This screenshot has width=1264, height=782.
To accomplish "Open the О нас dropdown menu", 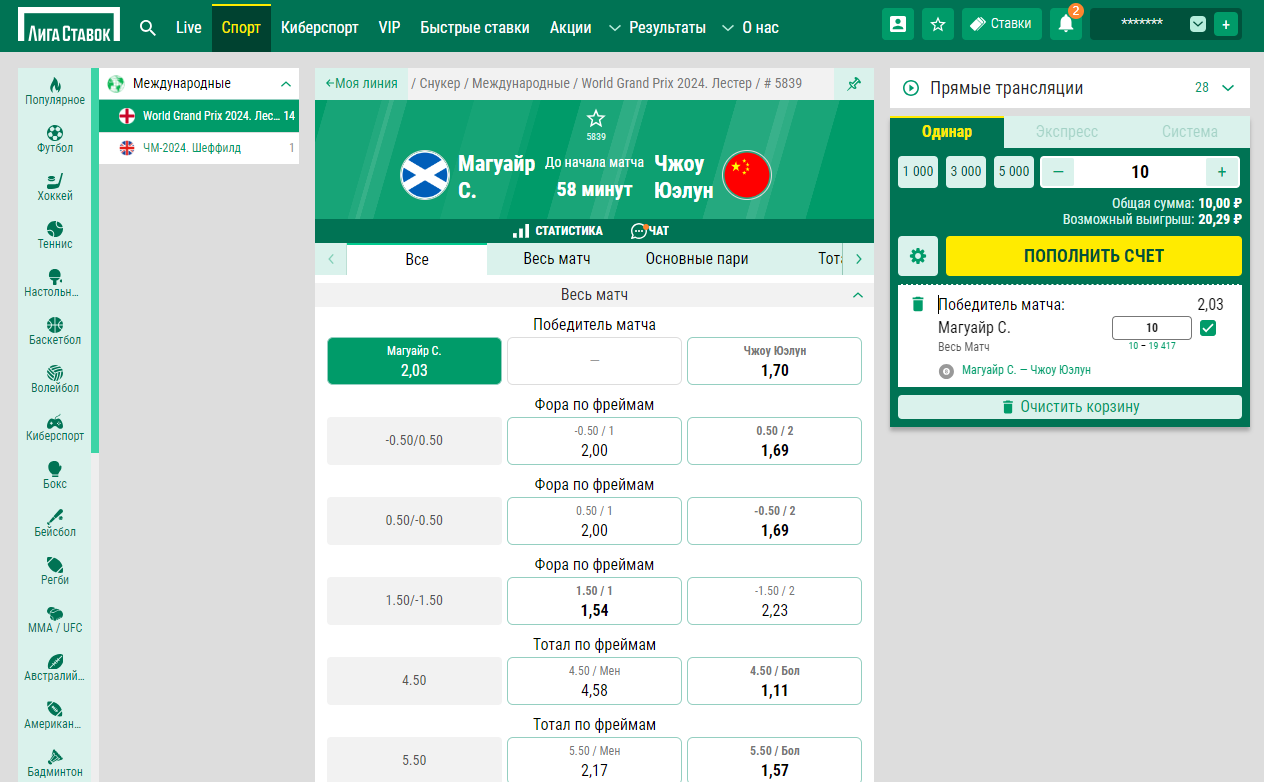I will [750, 28].
